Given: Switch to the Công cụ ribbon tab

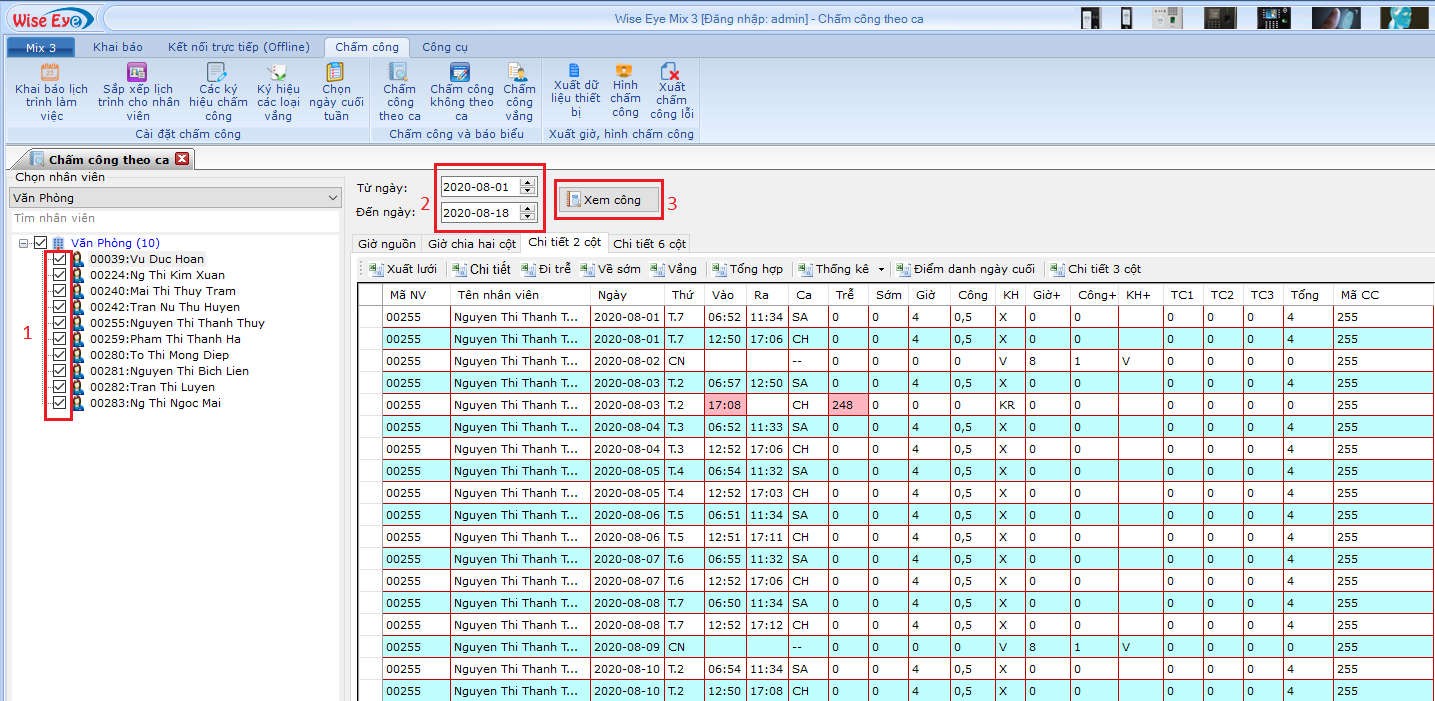Looking at the screenshot, I should point(444,47).
